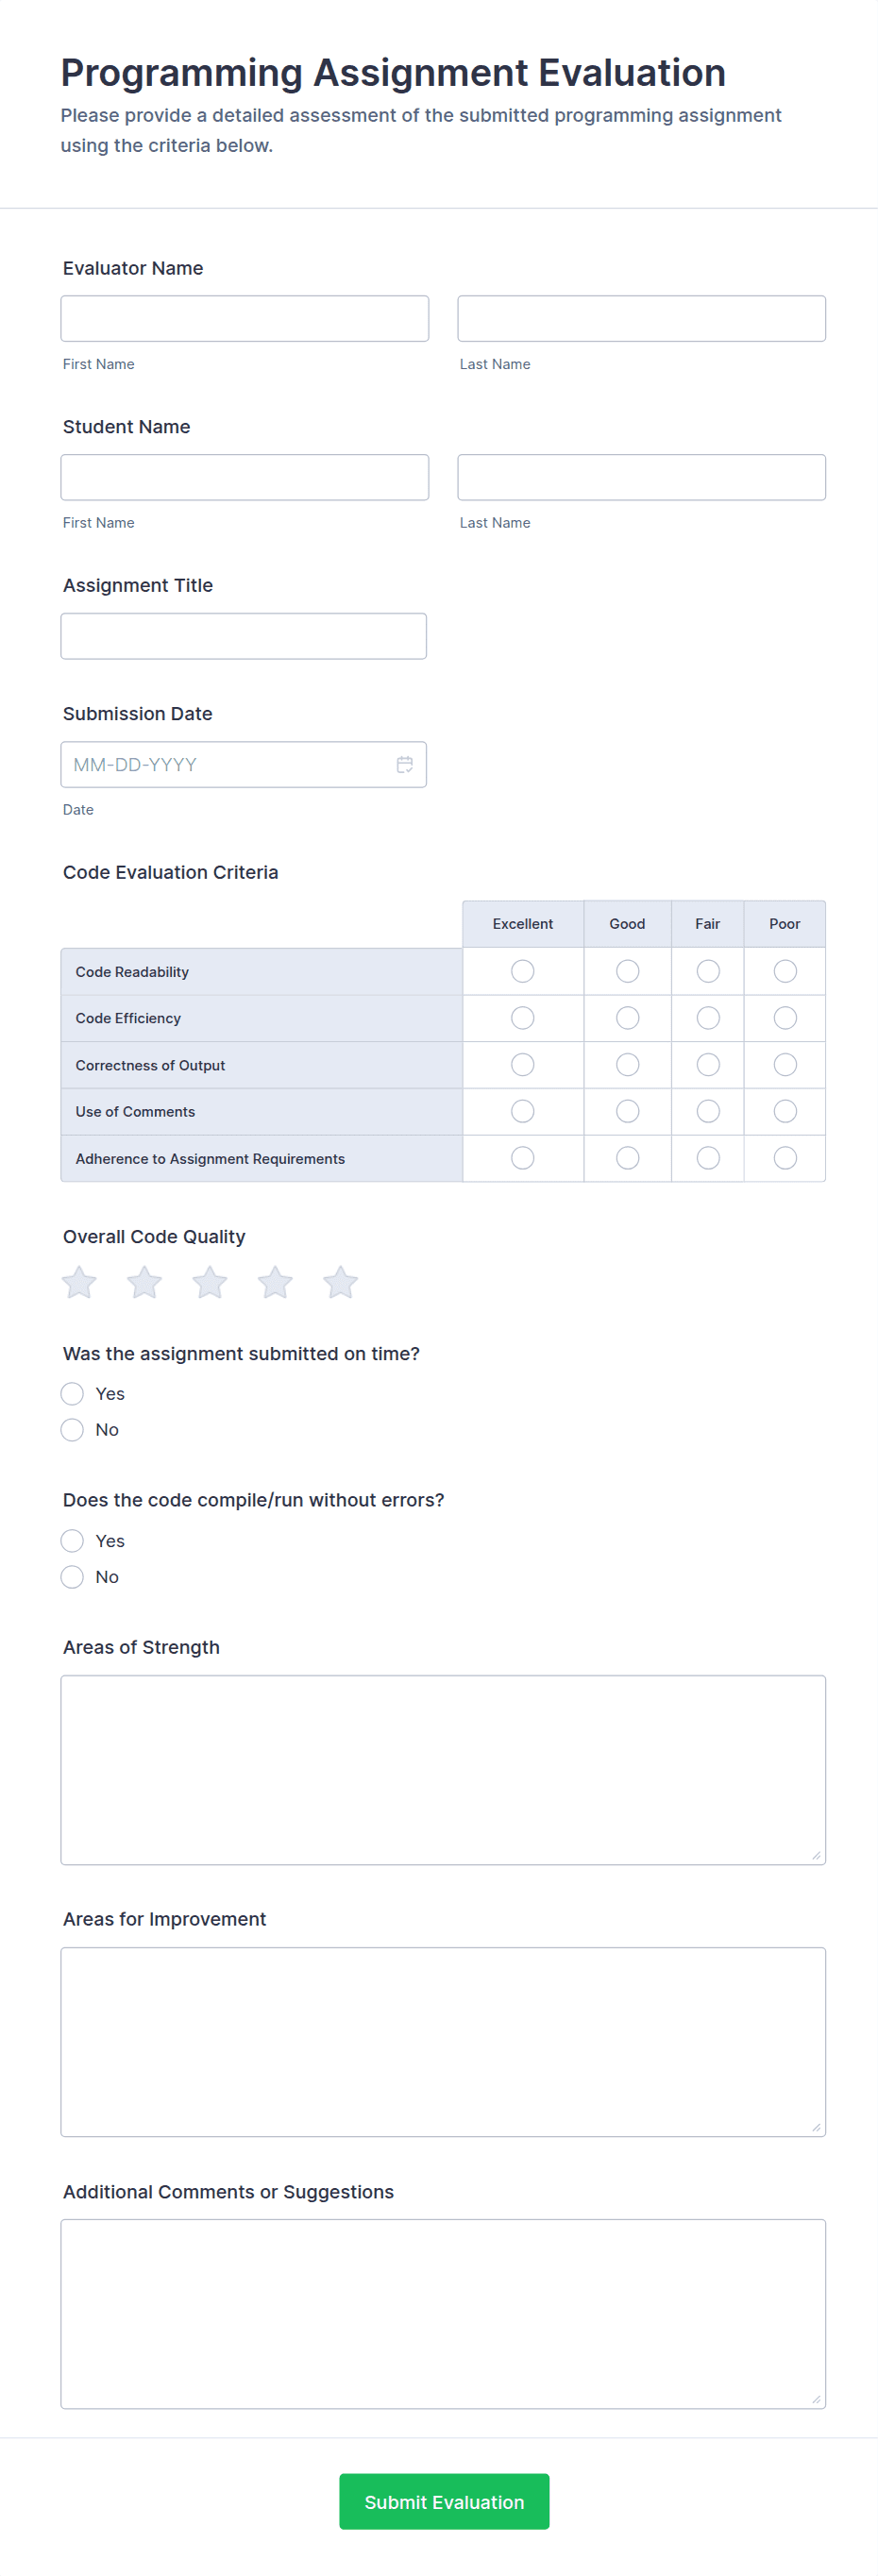
Task: Mark Code Readability as Excellent
Action: pos(522,971)
